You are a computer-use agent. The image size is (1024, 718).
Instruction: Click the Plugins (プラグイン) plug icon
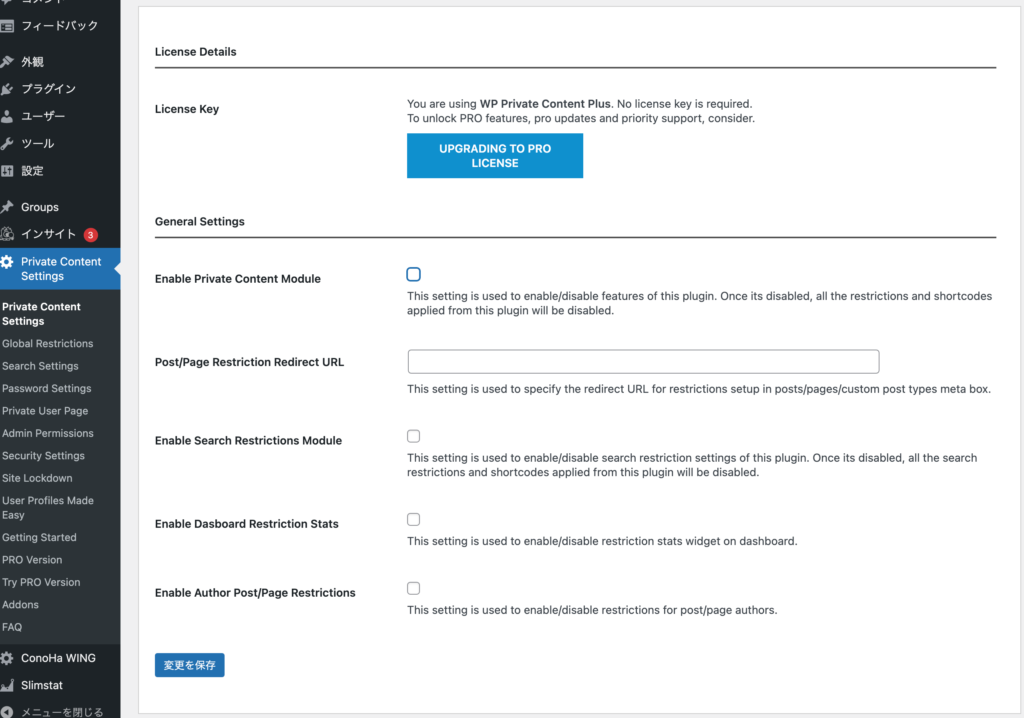[x=7, y=89]
